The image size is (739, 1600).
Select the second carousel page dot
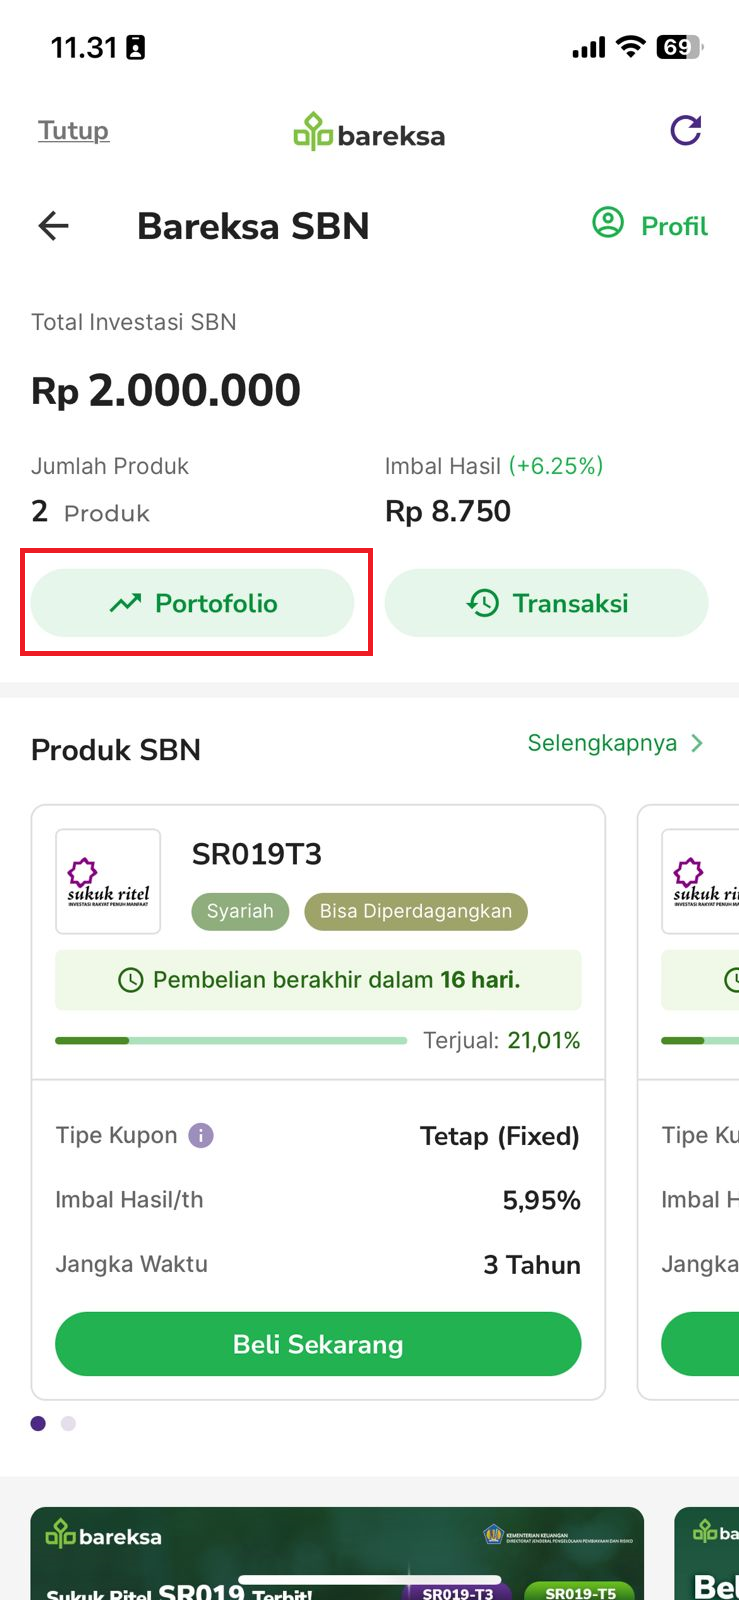tap(68, 1423)
